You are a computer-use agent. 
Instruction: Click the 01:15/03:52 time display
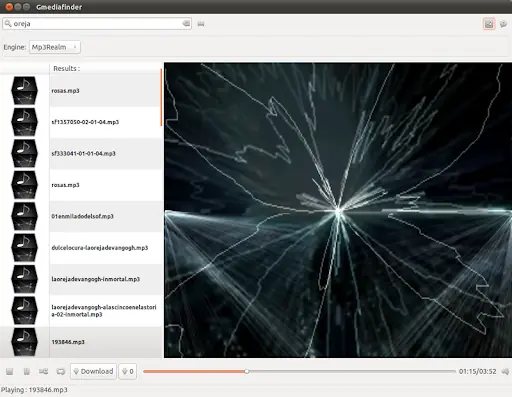coord(478,371)
